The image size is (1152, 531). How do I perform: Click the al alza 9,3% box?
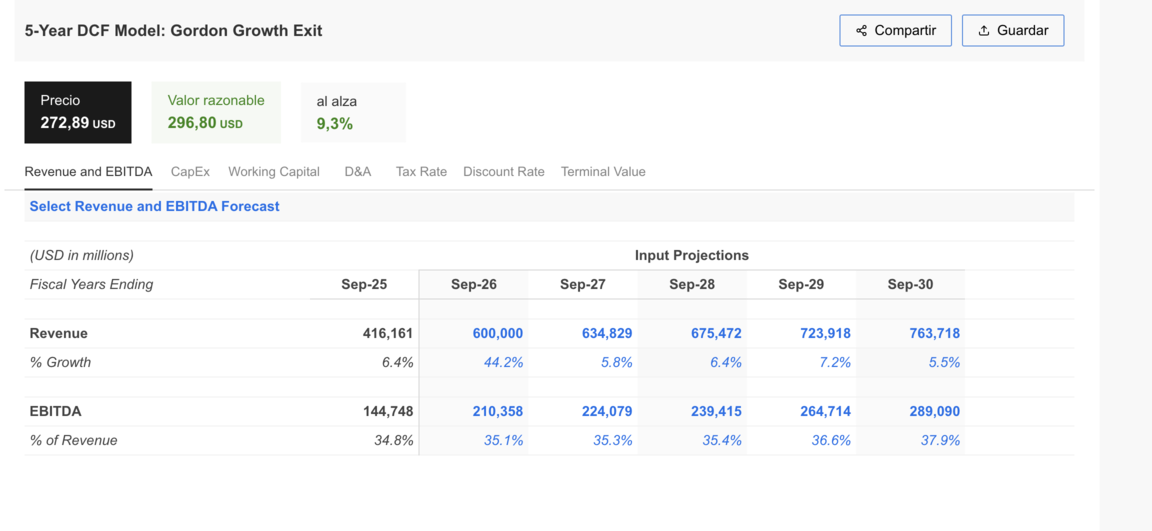pyautogui.click(x=353, y=112)
